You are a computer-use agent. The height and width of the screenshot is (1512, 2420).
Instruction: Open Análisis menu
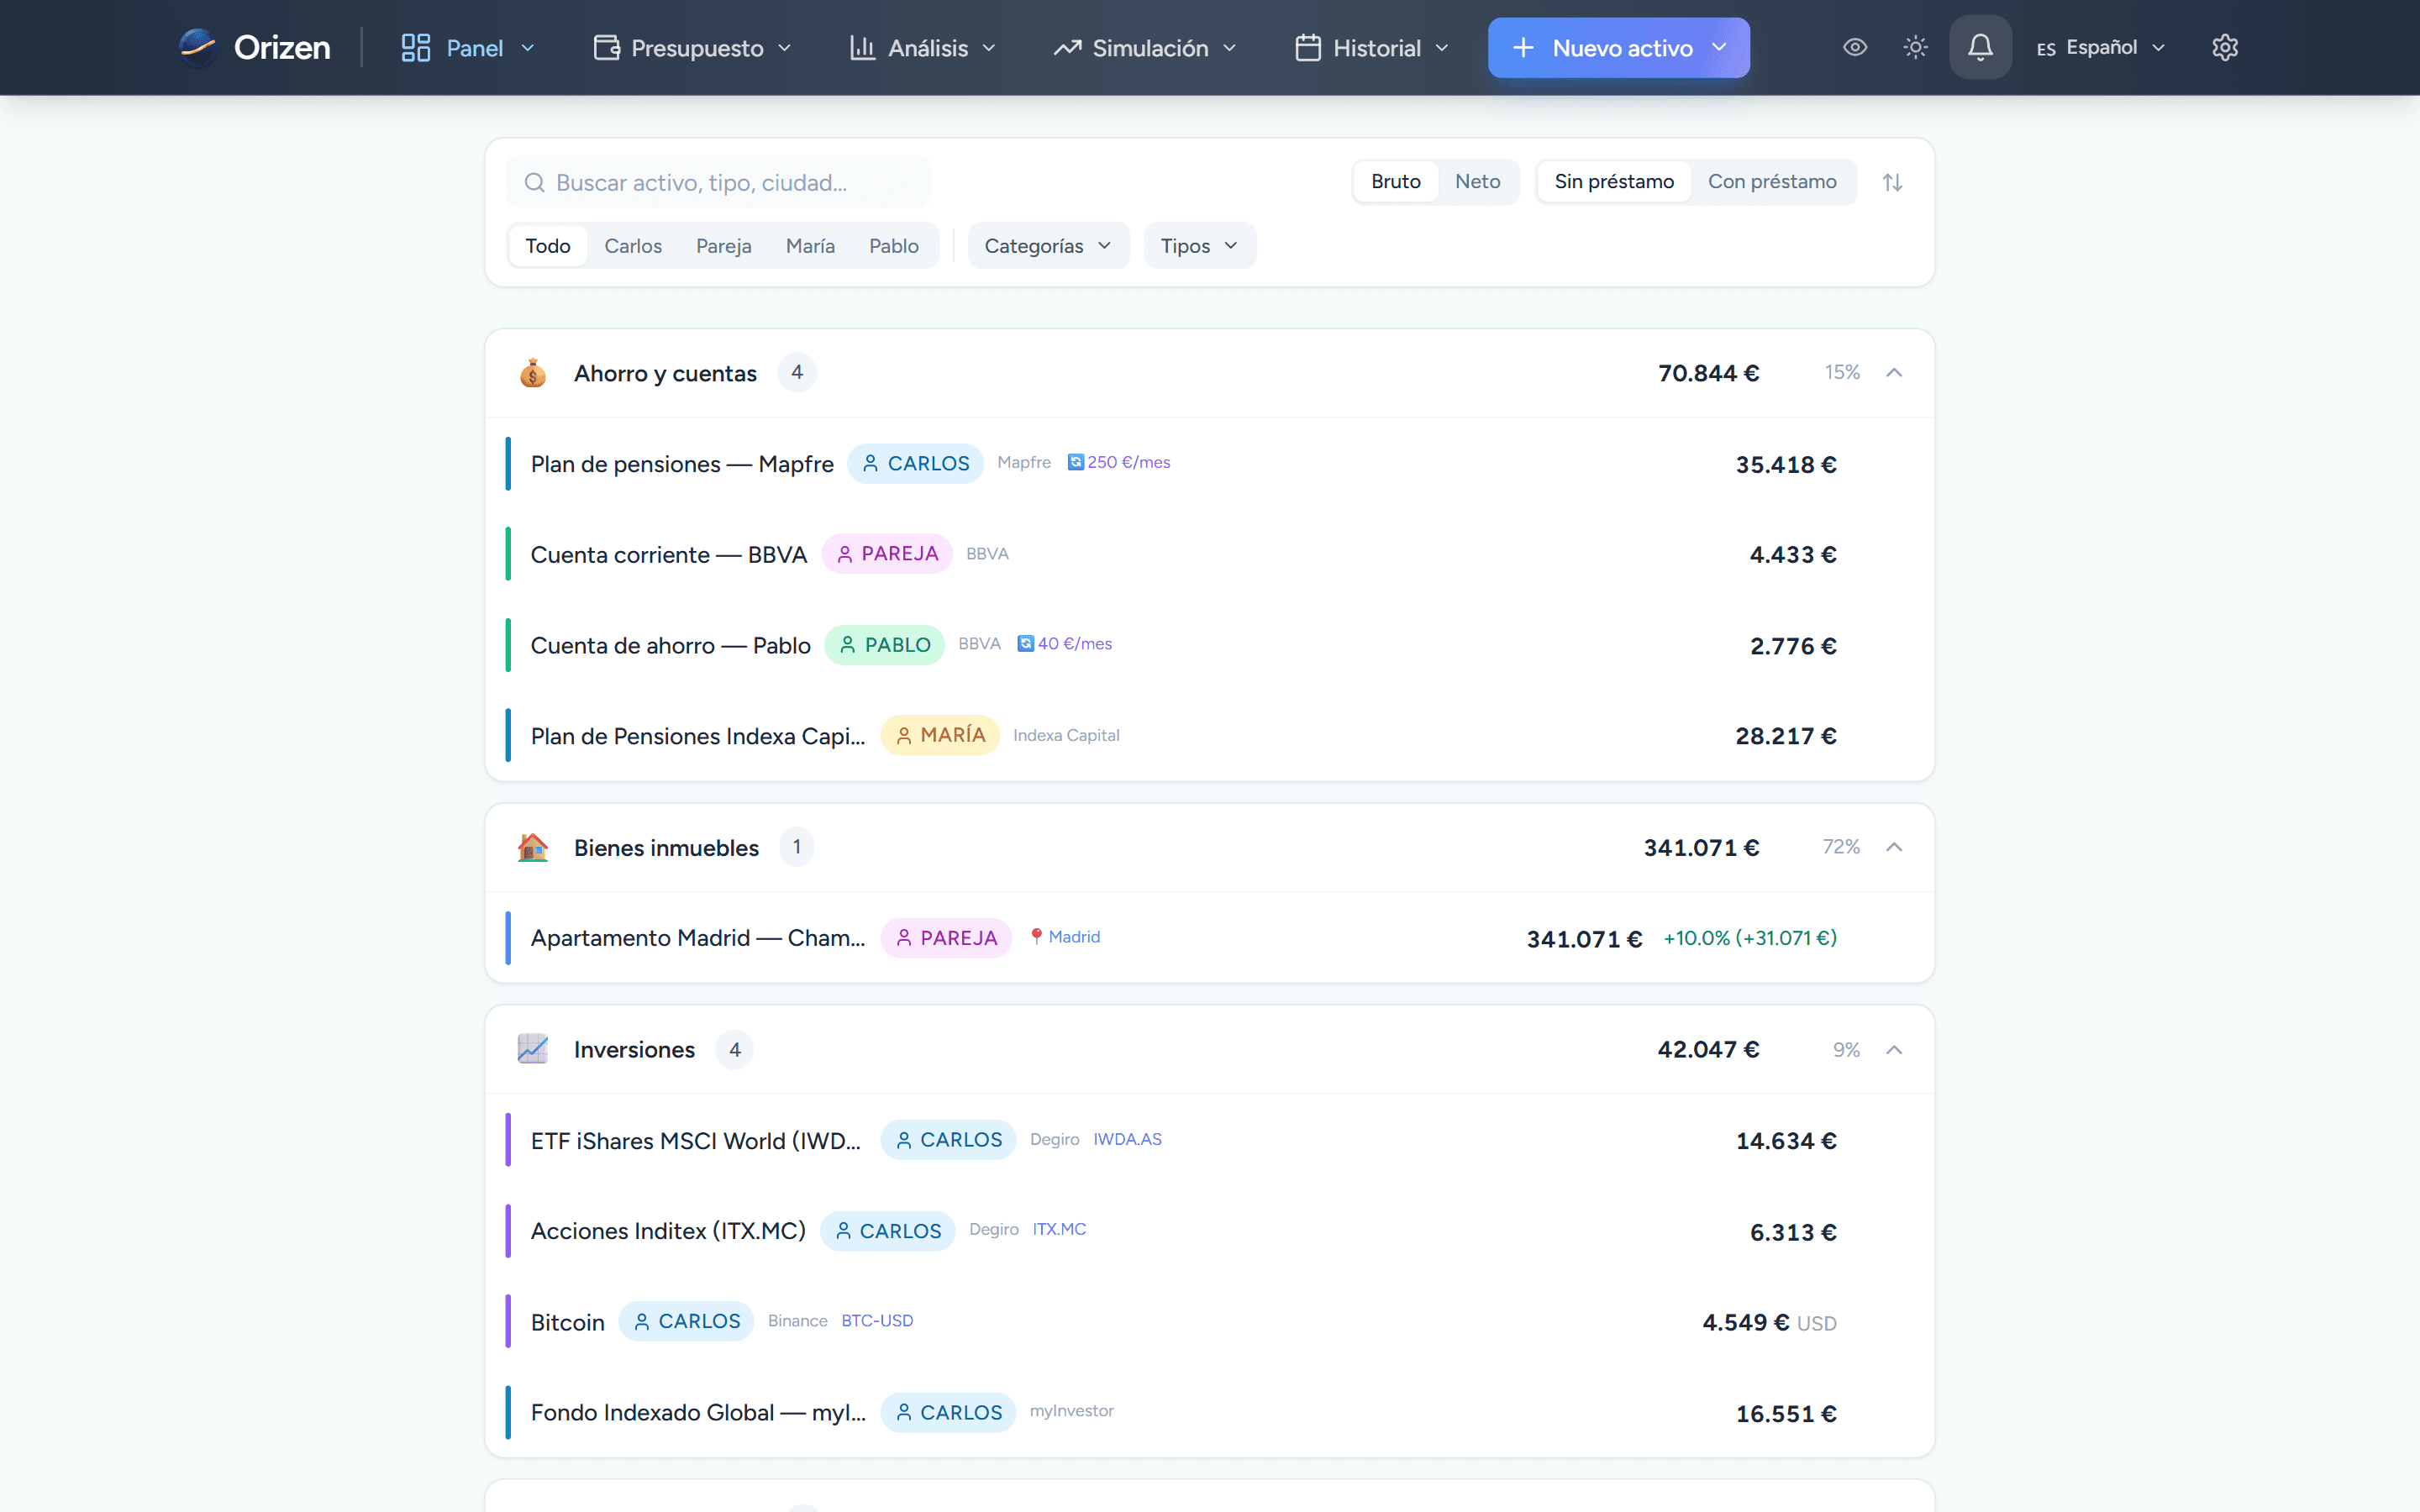coord(922,47)
